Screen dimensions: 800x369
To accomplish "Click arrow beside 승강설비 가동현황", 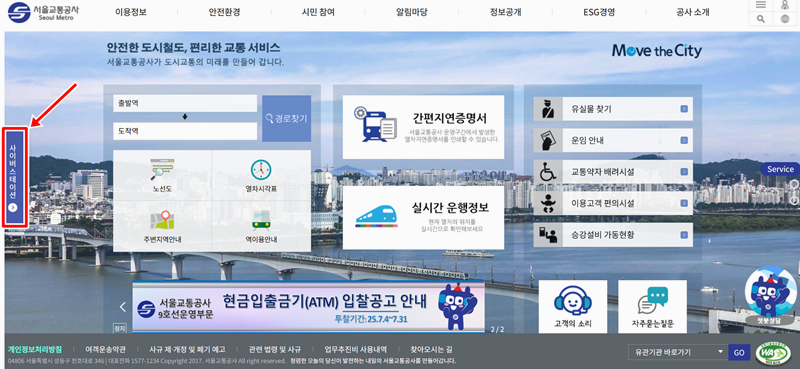I will (x=684, y=235).
